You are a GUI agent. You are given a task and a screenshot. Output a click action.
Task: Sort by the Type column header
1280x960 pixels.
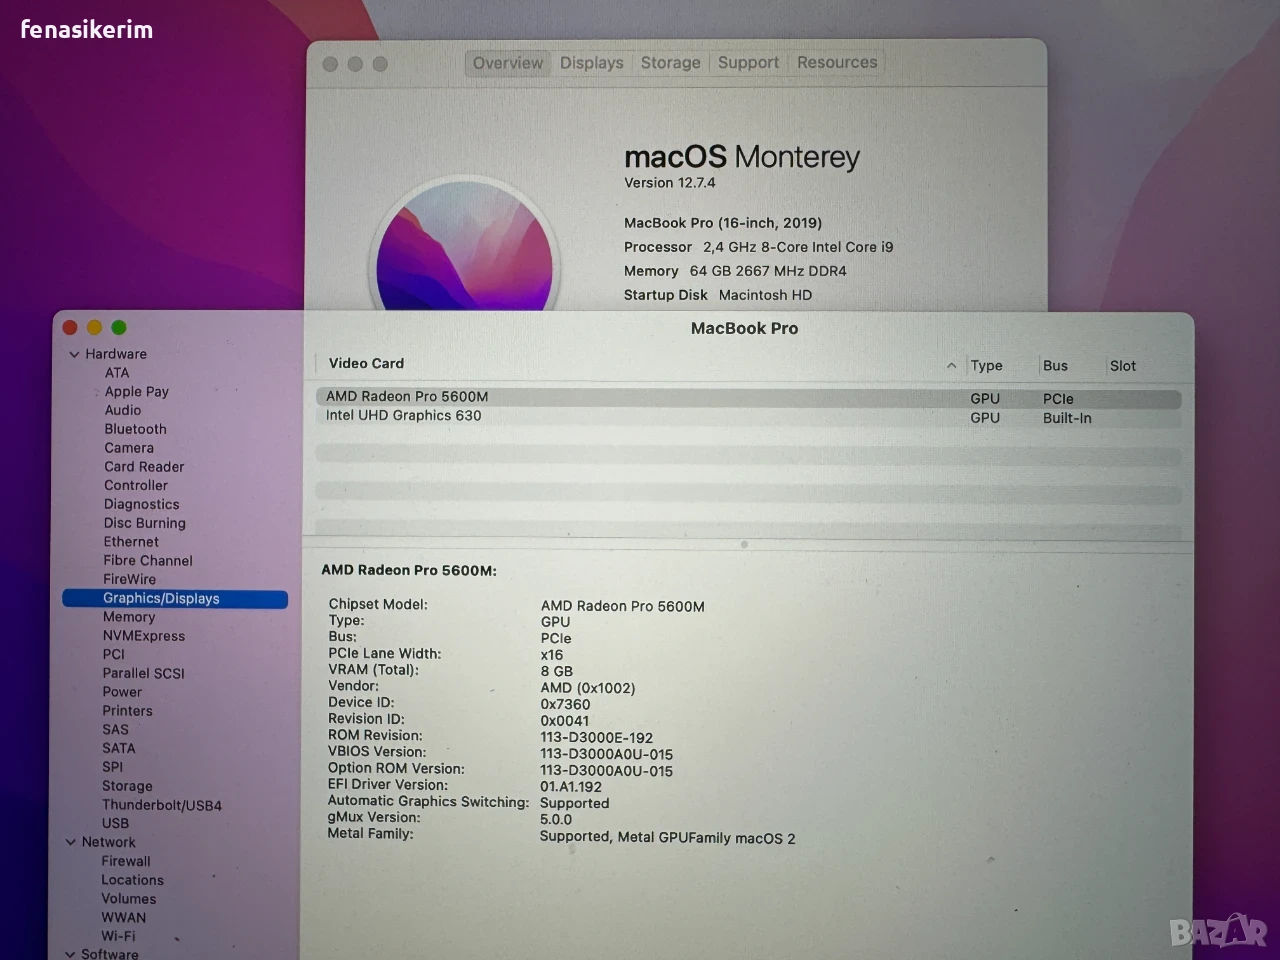(x=986, y=366)
